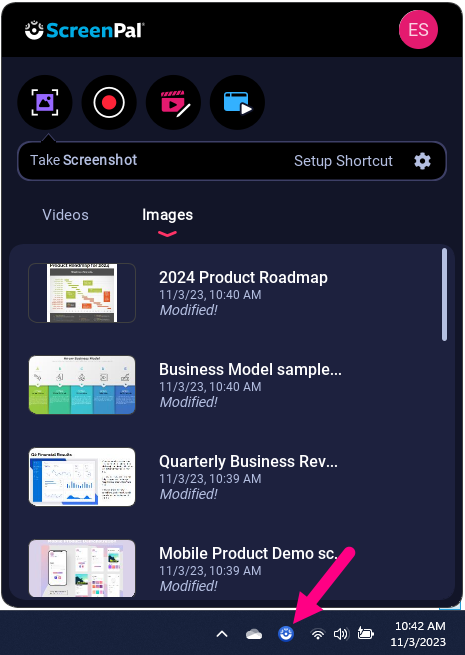Switch to the Videos tab
This screenshot has height=655, width=465.
click(66, 215)
